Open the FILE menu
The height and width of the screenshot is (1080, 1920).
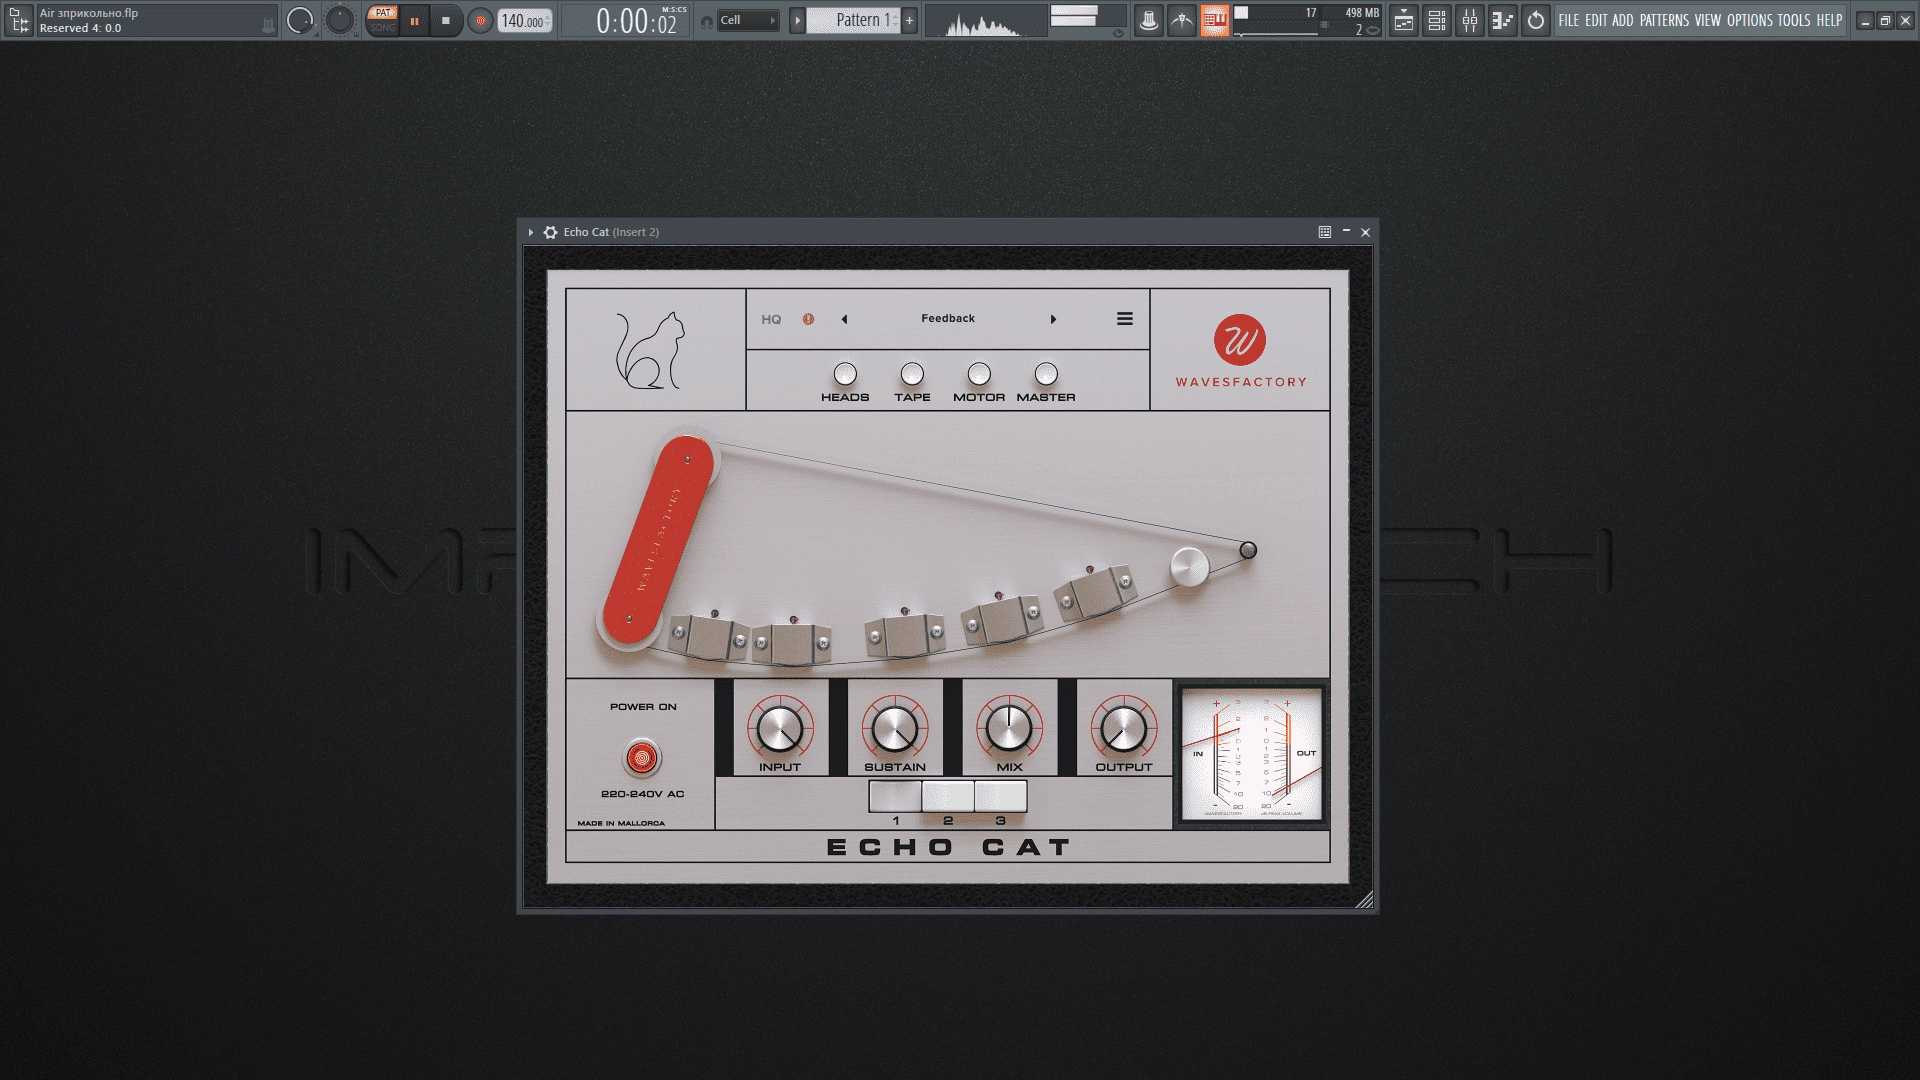(1569, 20)
